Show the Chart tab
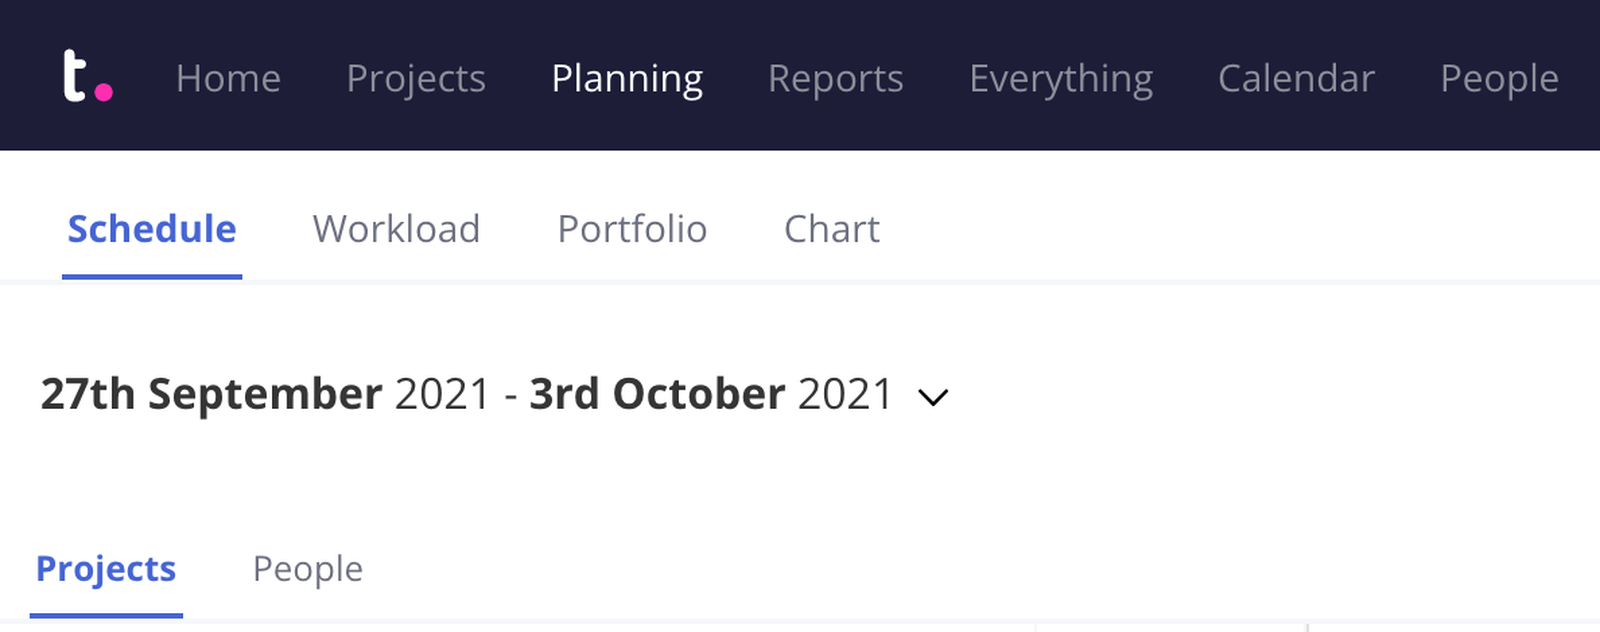This screenshot has width=1600, height=632. click(832, 229)
